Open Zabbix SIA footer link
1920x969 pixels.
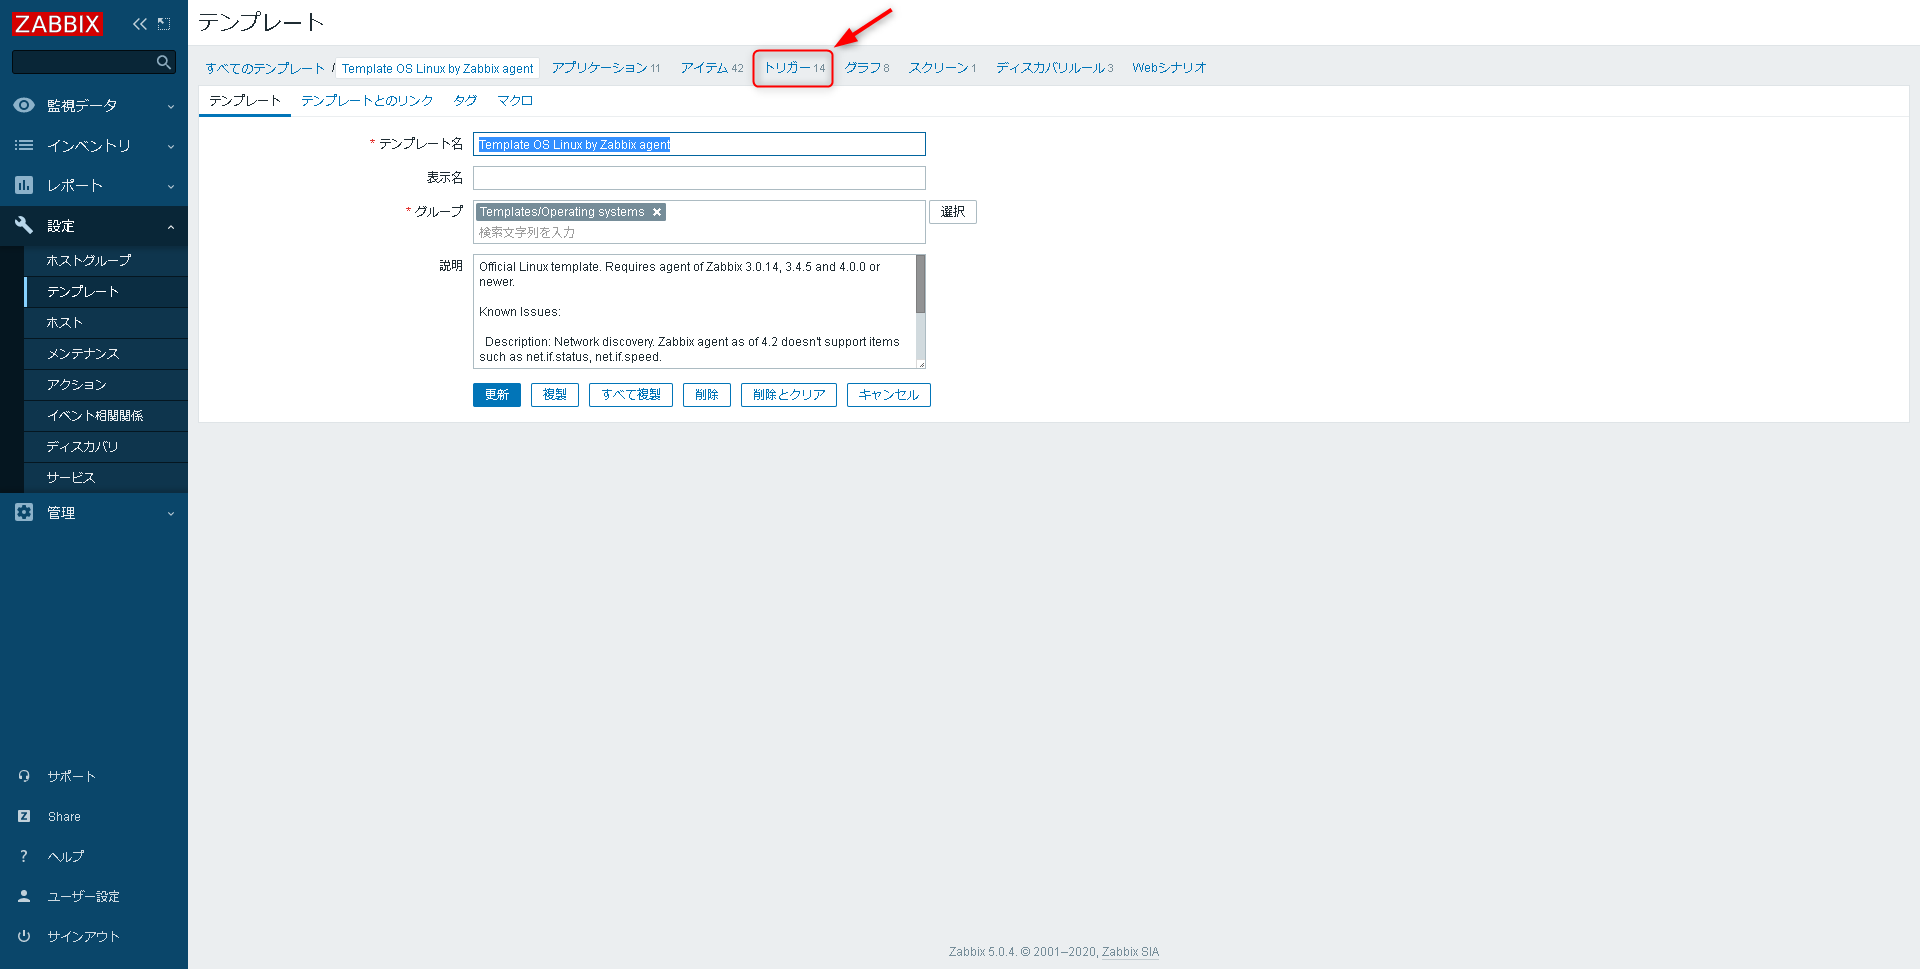1130,952
